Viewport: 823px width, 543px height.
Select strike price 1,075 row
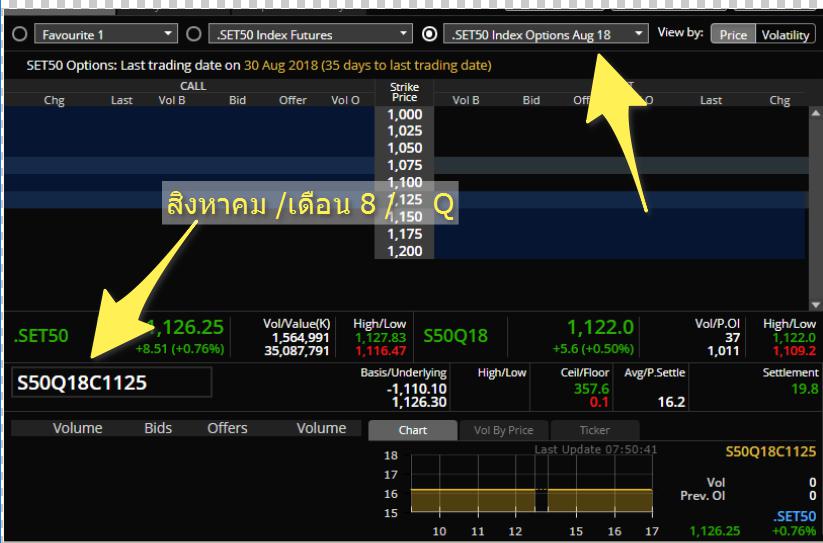pyautogui.click(x=404, y=165)
